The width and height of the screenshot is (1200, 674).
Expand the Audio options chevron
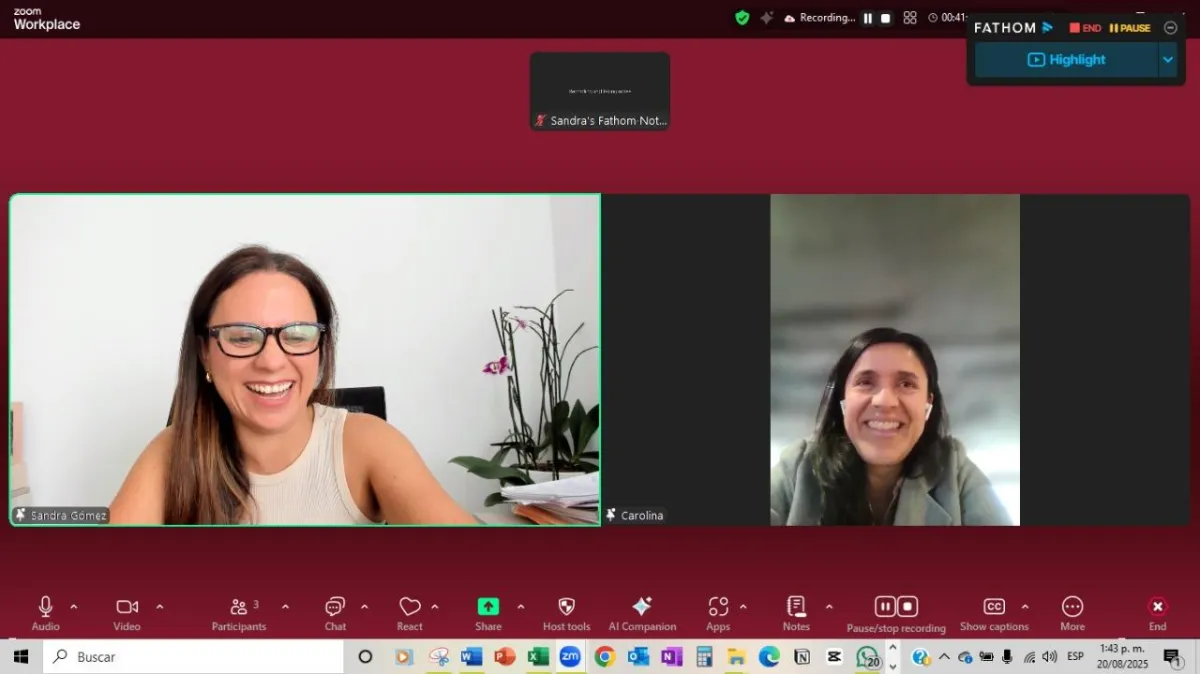(73, 607)
